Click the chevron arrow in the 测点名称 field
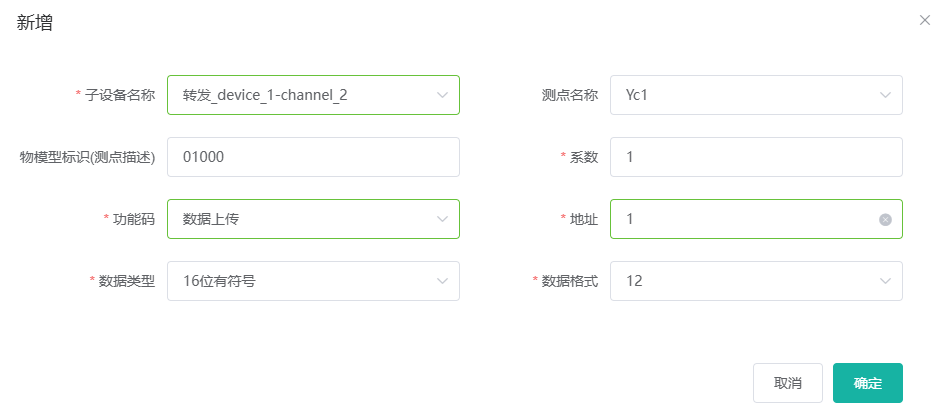This screenshot has width=950, height=412. pyautogui.click(x=885, y=95)
